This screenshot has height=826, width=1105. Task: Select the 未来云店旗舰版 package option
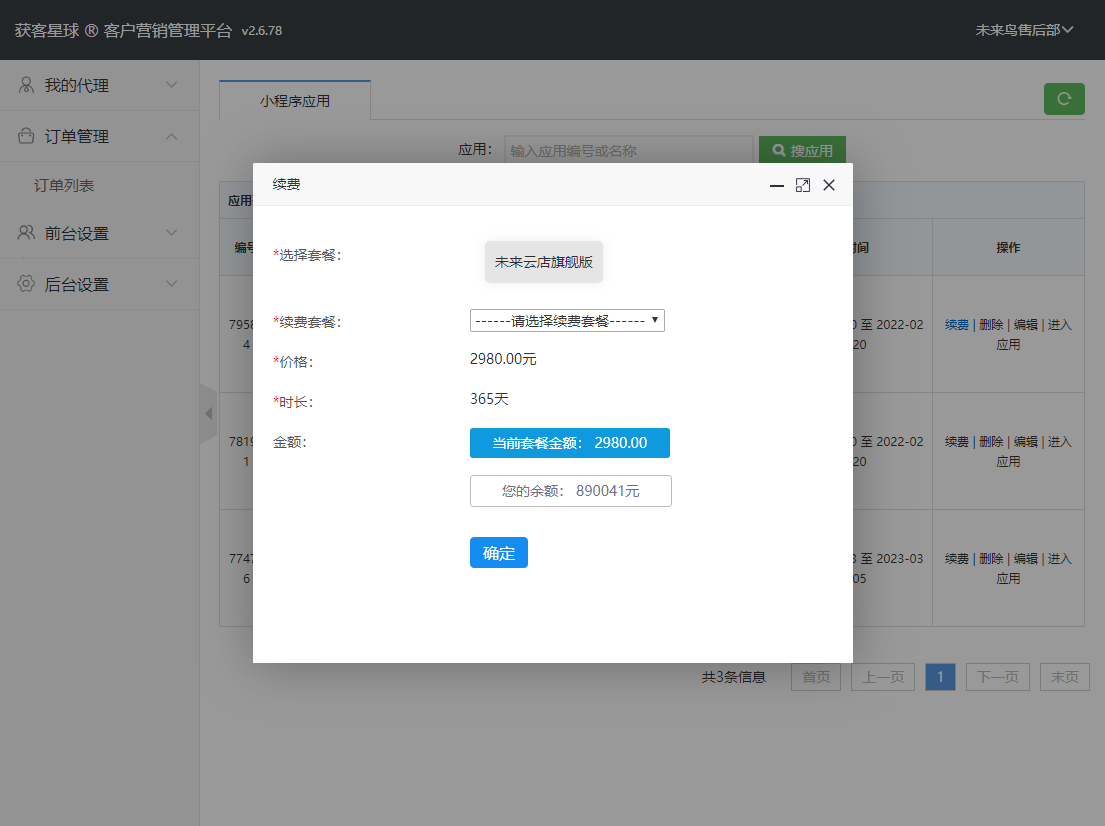point(544,262)
